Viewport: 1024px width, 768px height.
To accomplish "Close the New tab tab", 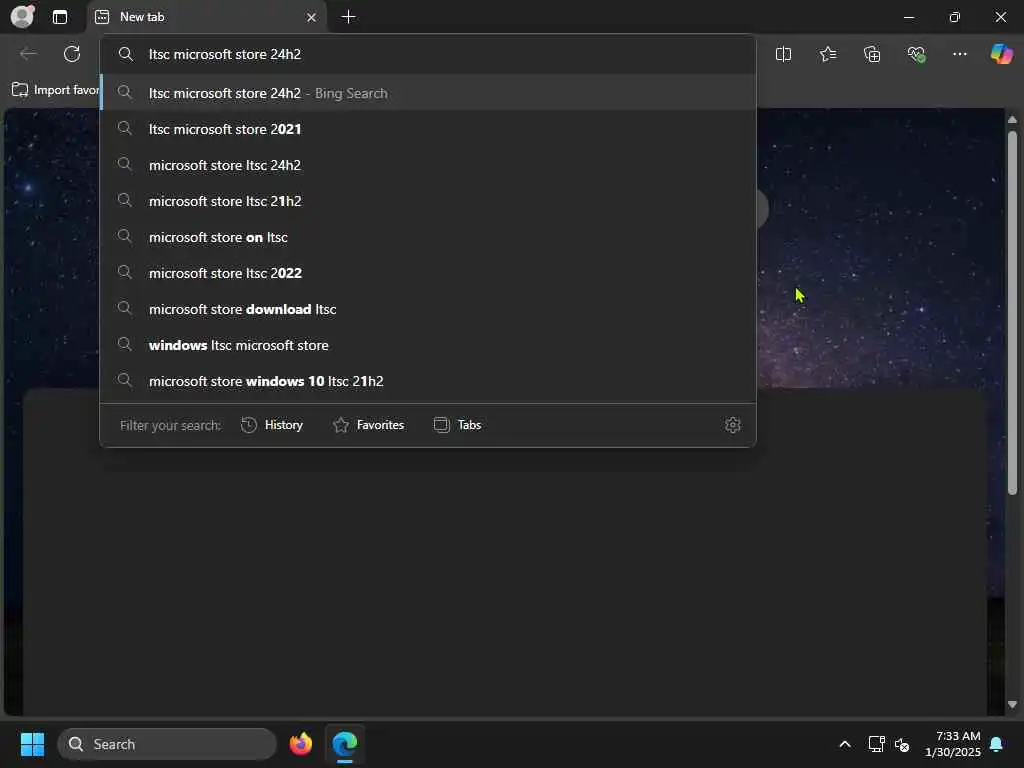I will [x=312, y=18].
